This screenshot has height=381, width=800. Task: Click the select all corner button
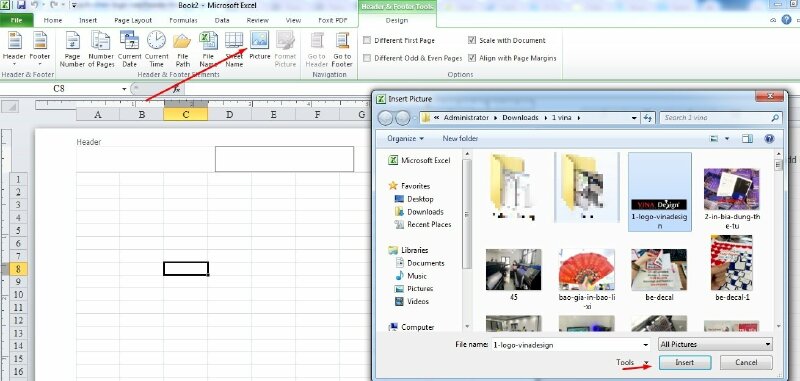pyautogui.click(x=11, y=107)
